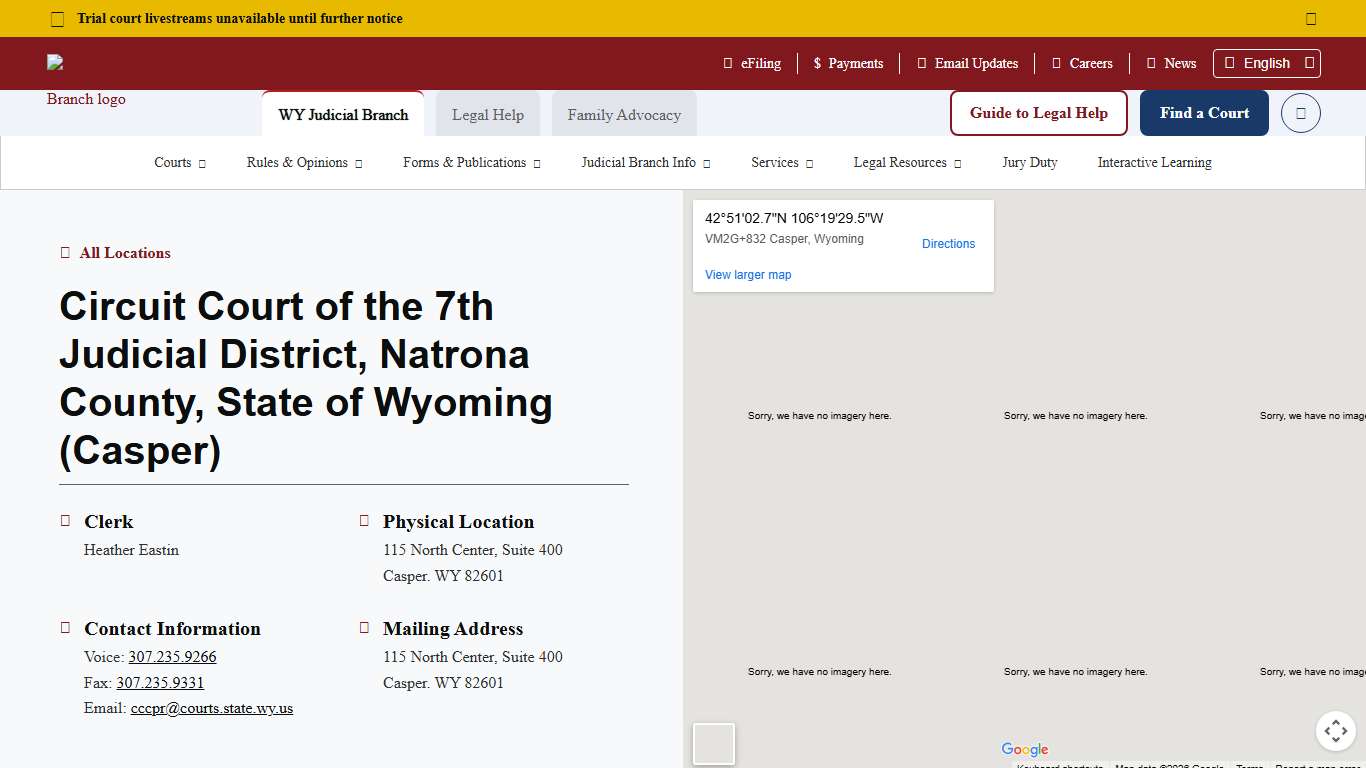Open the eFiling icon in the header
The image size is (1366, 768).
tap(726, 63)
